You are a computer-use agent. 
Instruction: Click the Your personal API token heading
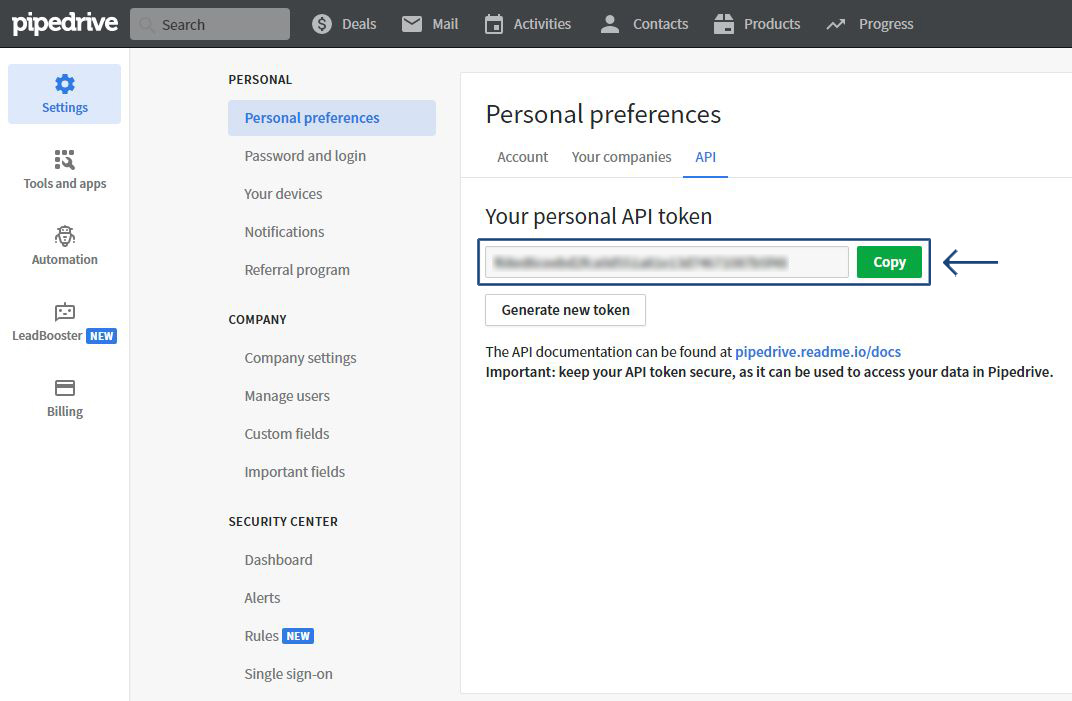[x=598, y=216]
